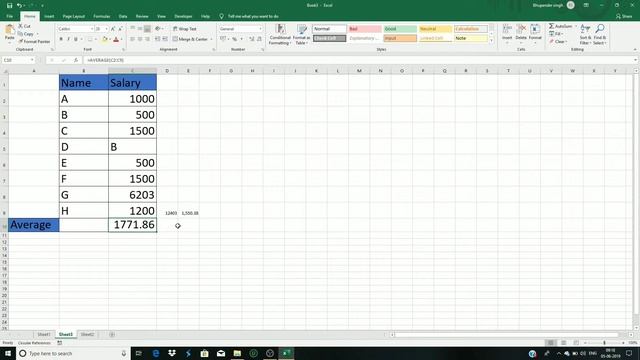The image size is (640, 360).
Task: Copy the selection to the clipboard
Action: 26,34
